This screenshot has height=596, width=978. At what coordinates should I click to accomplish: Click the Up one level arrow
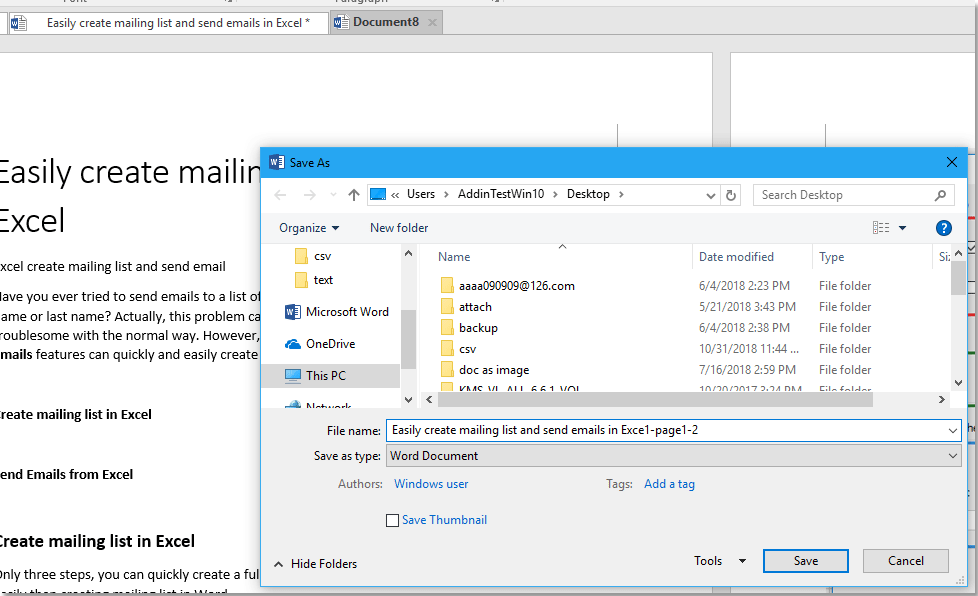353,195
